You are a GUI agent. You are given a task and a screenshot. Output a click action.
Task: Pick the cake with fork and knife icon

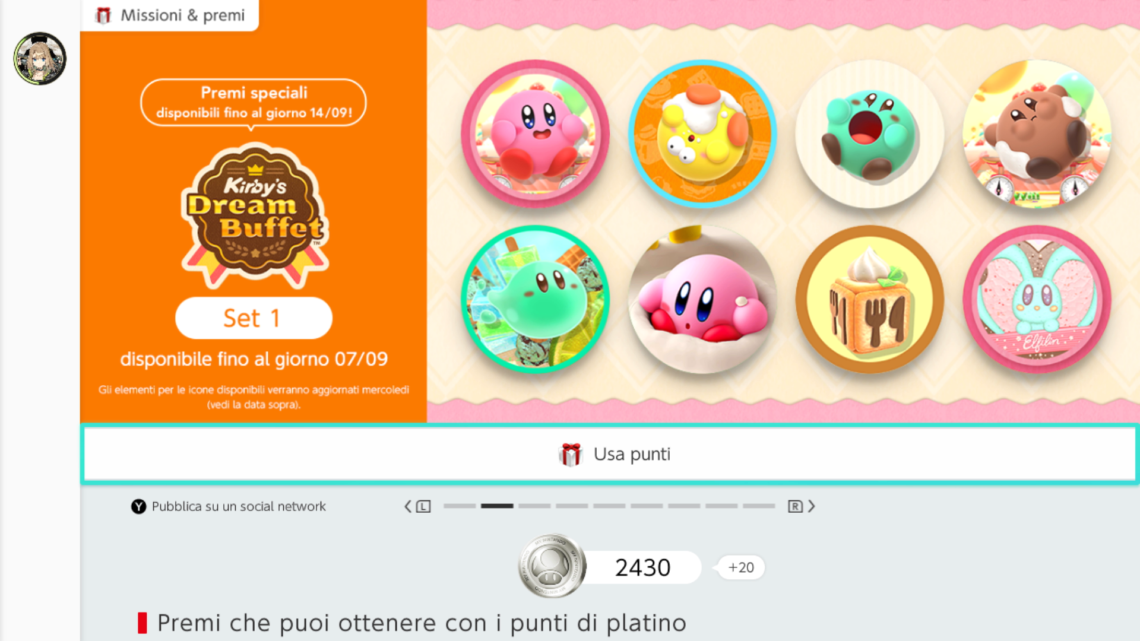(x=870, y=299)
